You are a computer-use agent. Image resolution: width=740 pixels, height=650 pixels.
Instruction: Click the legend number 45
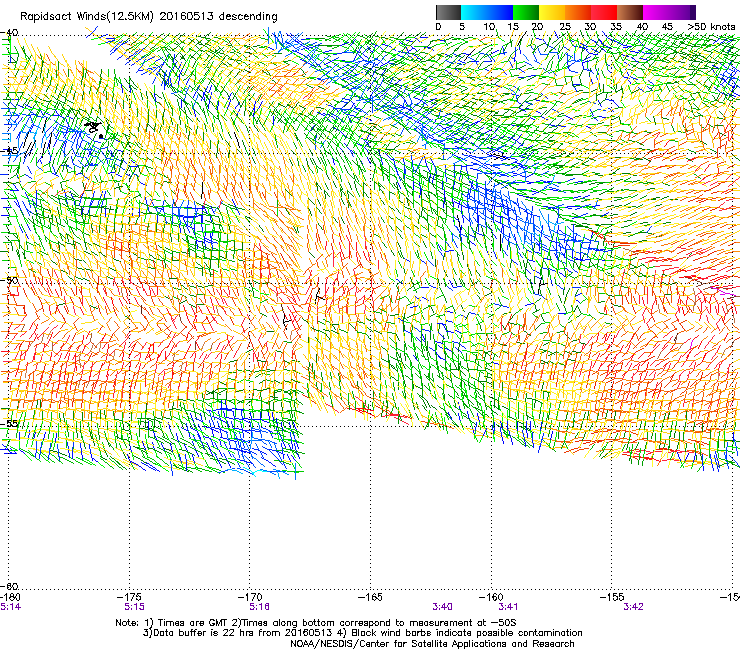pos(667,27)
